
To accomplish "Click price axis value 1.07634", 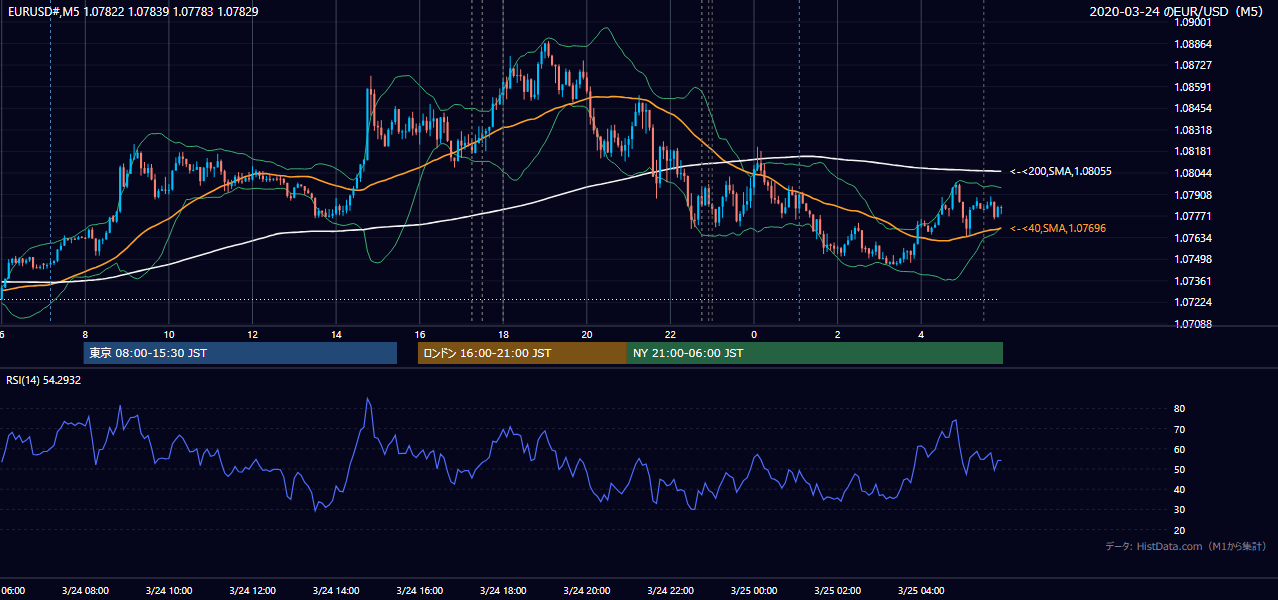I will point(1195,238).
